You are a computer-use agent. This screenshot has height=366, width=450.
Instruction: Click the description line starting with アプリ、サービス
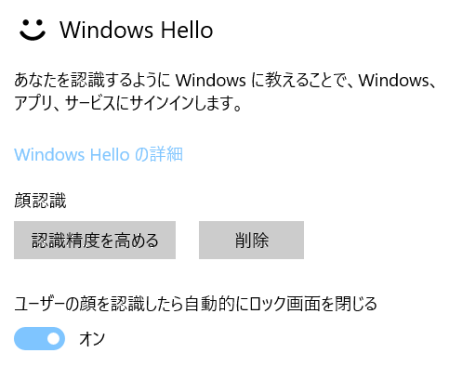pyautogui.click(x=128, y=103)
